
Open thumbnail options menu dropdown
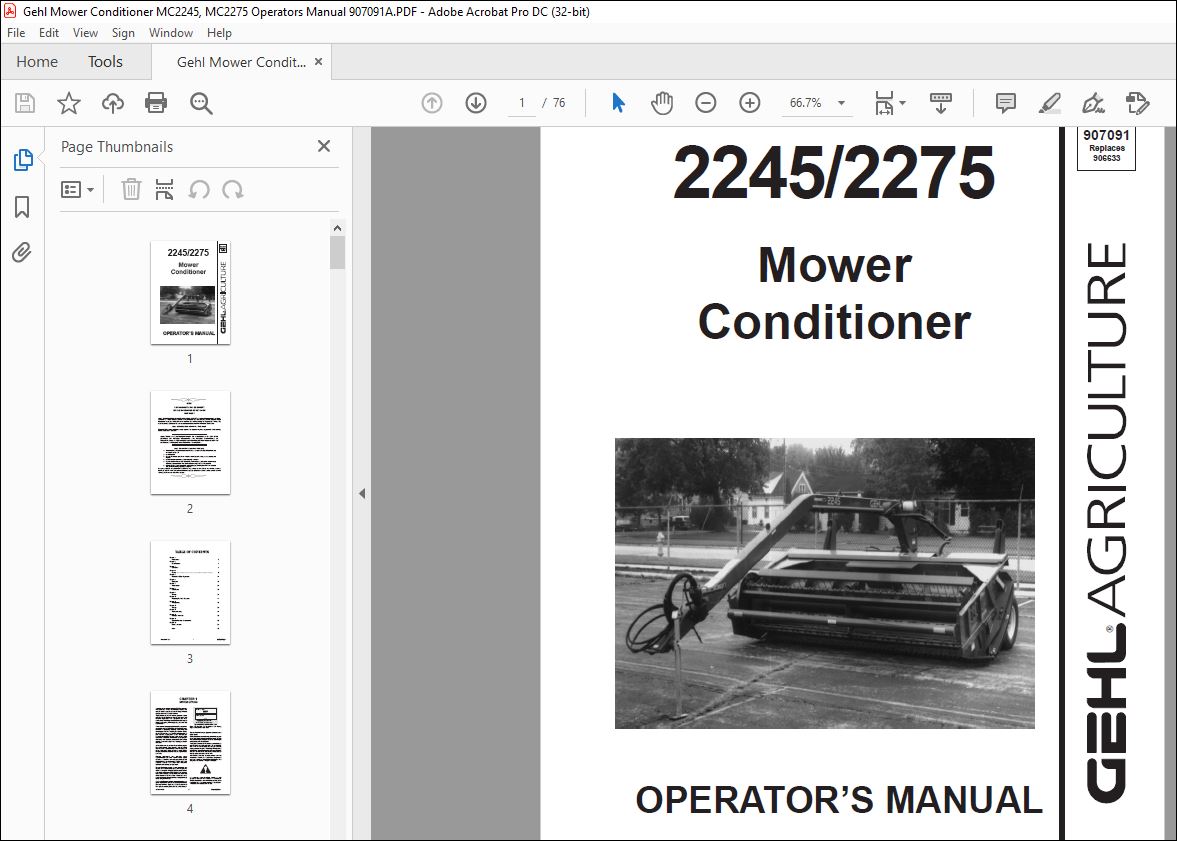pyautogui.click(x=77, y=189)
